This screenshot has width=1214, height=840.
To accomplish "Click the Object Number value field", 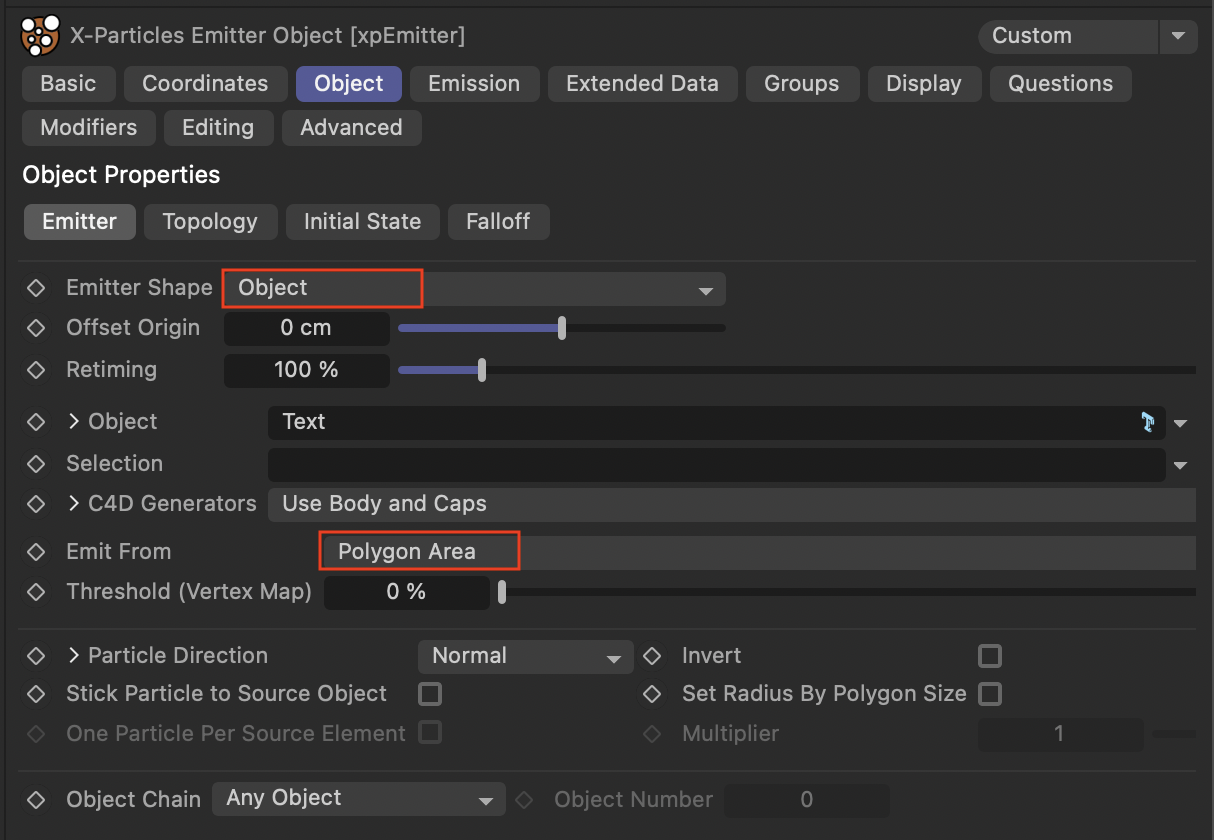I will point(806,800).
